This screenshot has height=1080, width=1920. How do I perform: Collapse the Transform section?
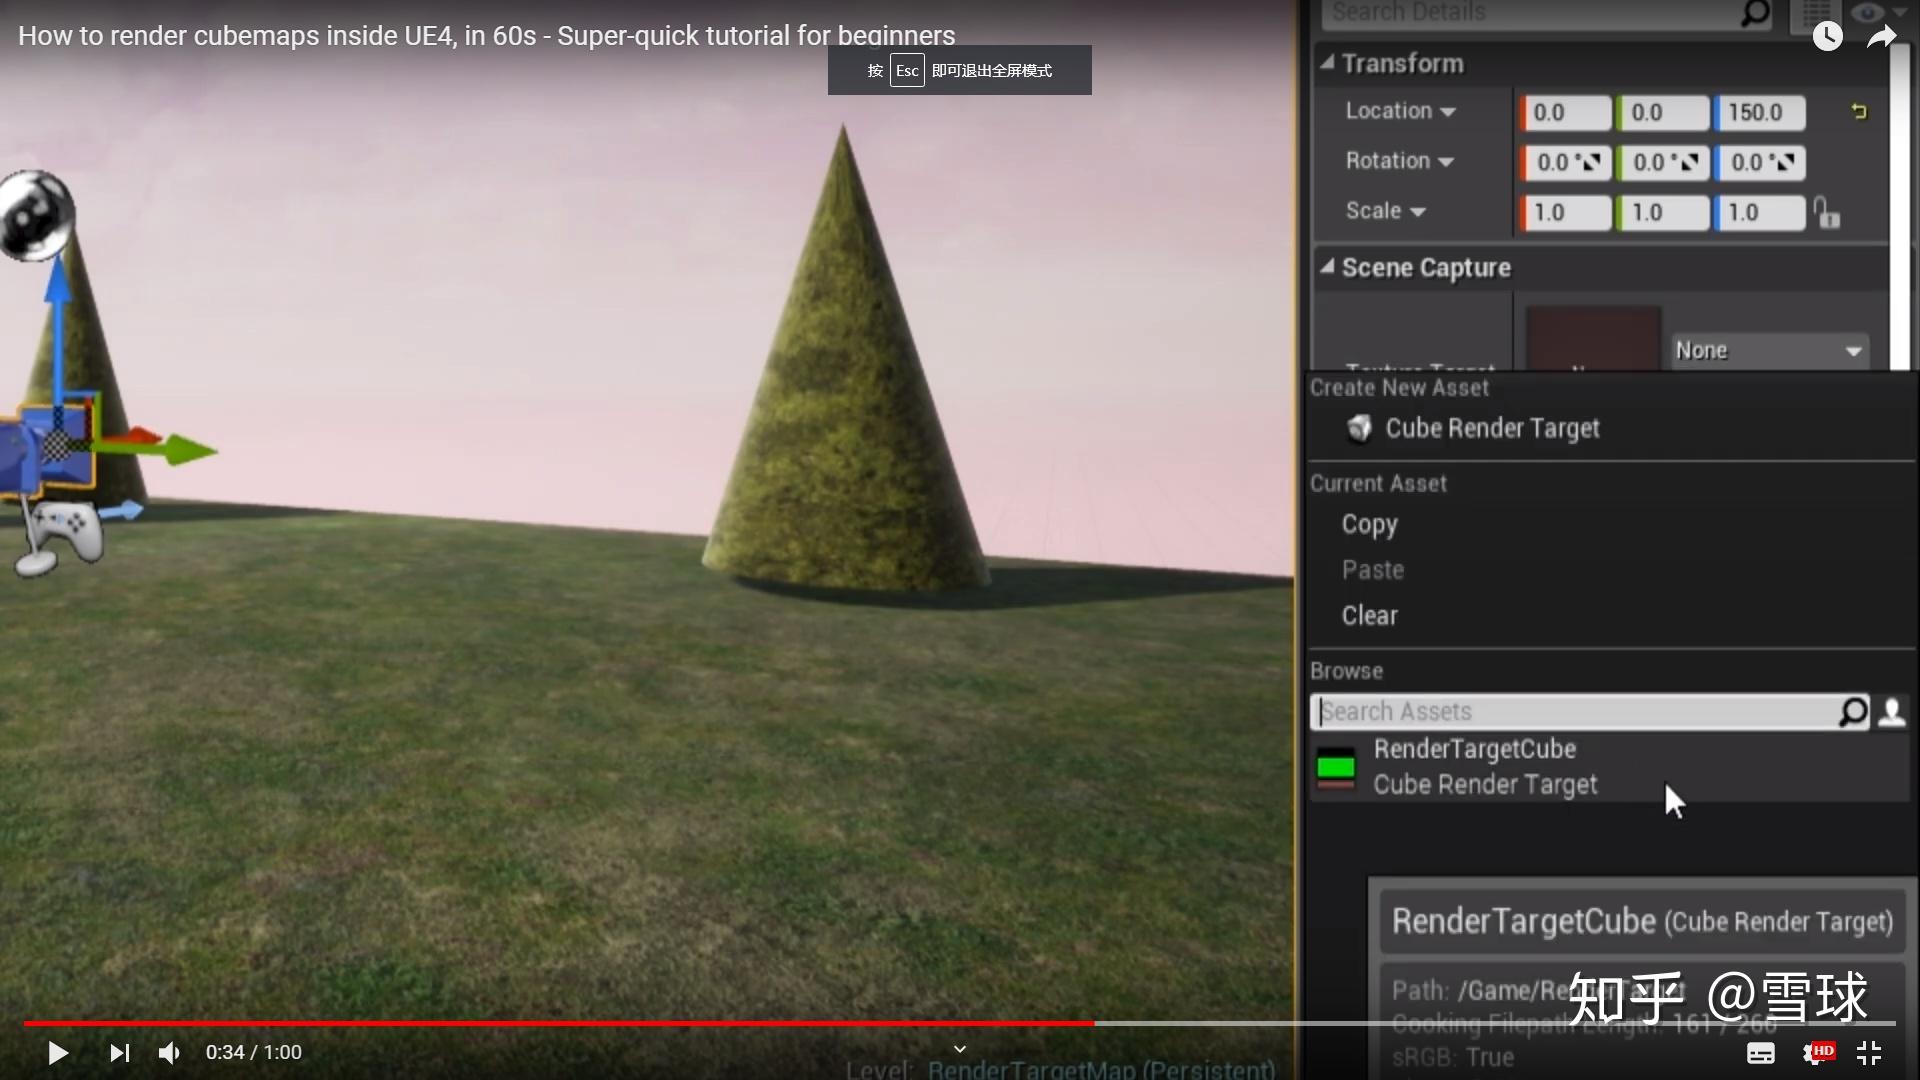click(x=1328, y=60)
